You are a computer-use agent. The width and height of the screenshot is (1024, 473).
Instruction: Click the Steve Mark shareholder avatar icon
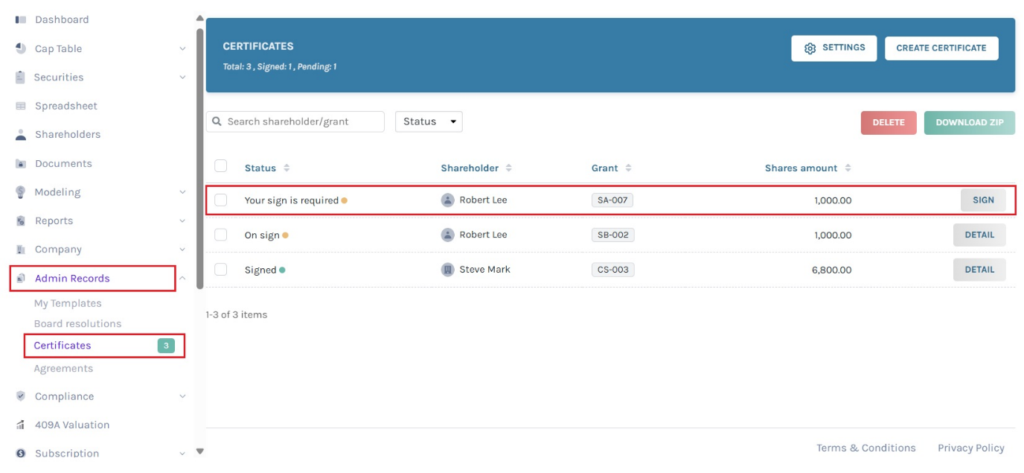[x=448, y=270]
